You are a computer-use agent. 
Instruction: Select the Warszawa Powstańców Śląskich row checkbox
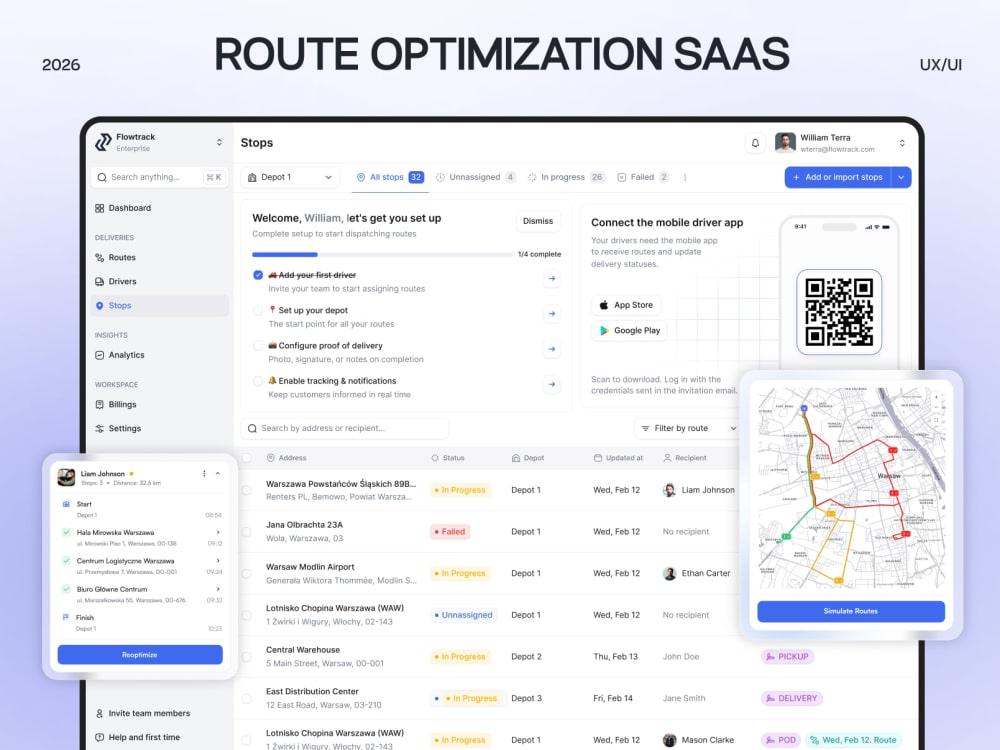pyautogui.click(x=247, y=490)
